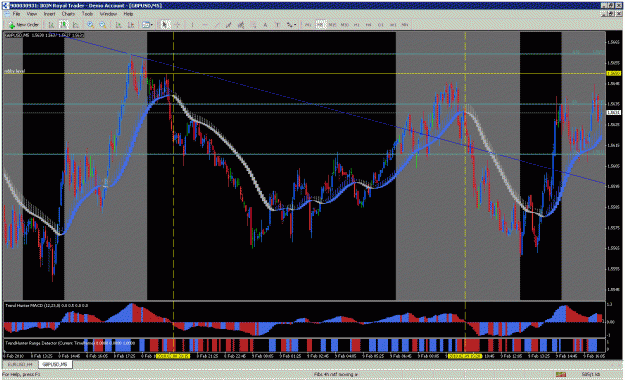Open the Tools menu
The image size is (625, 380).
tap(87, 14)
